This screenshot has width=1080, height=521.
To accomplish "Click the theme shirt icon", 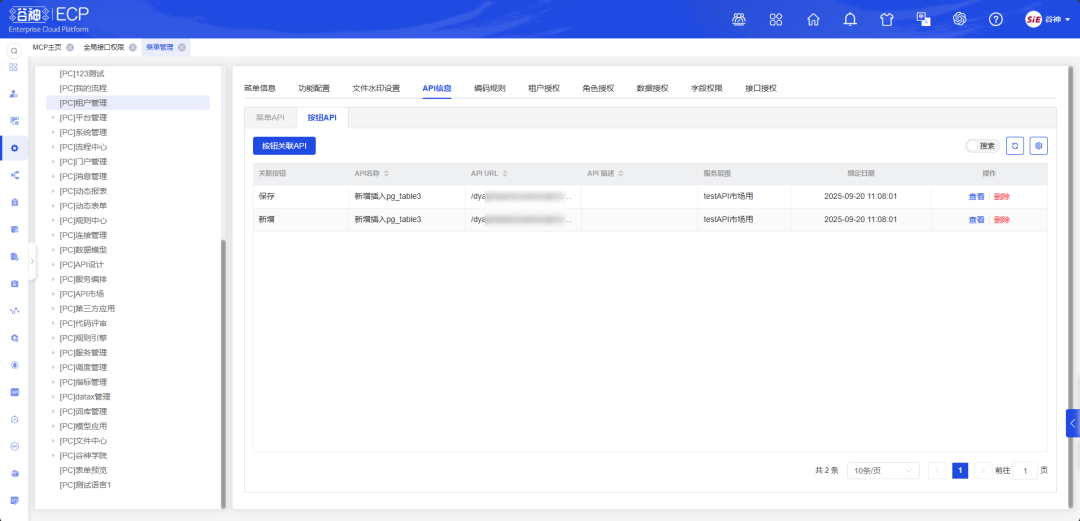I will (886, 19).
